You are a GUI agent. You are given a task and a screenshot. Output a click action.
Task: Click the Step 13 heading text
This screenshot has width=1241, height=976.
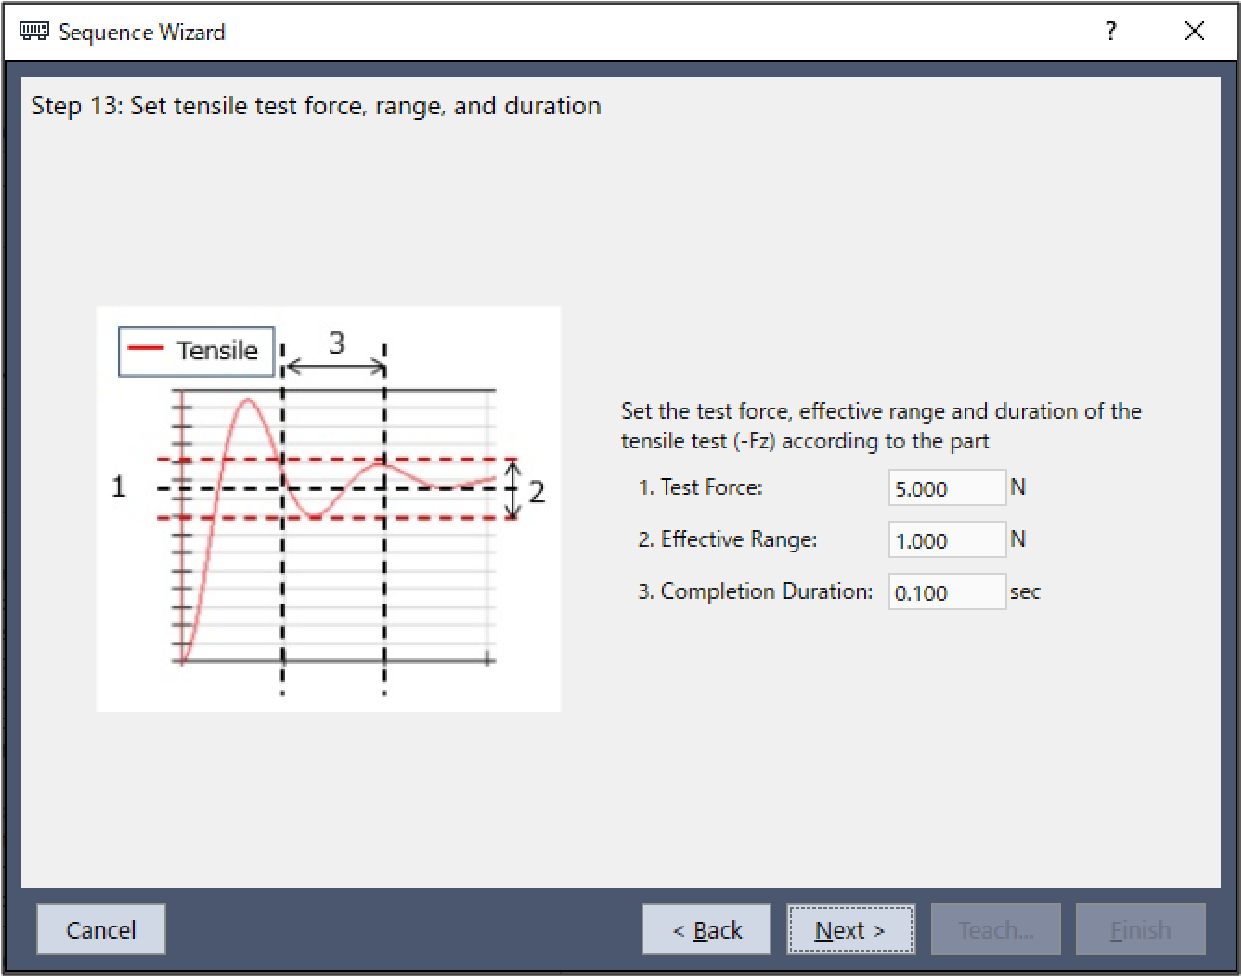[x=316, y=106]
